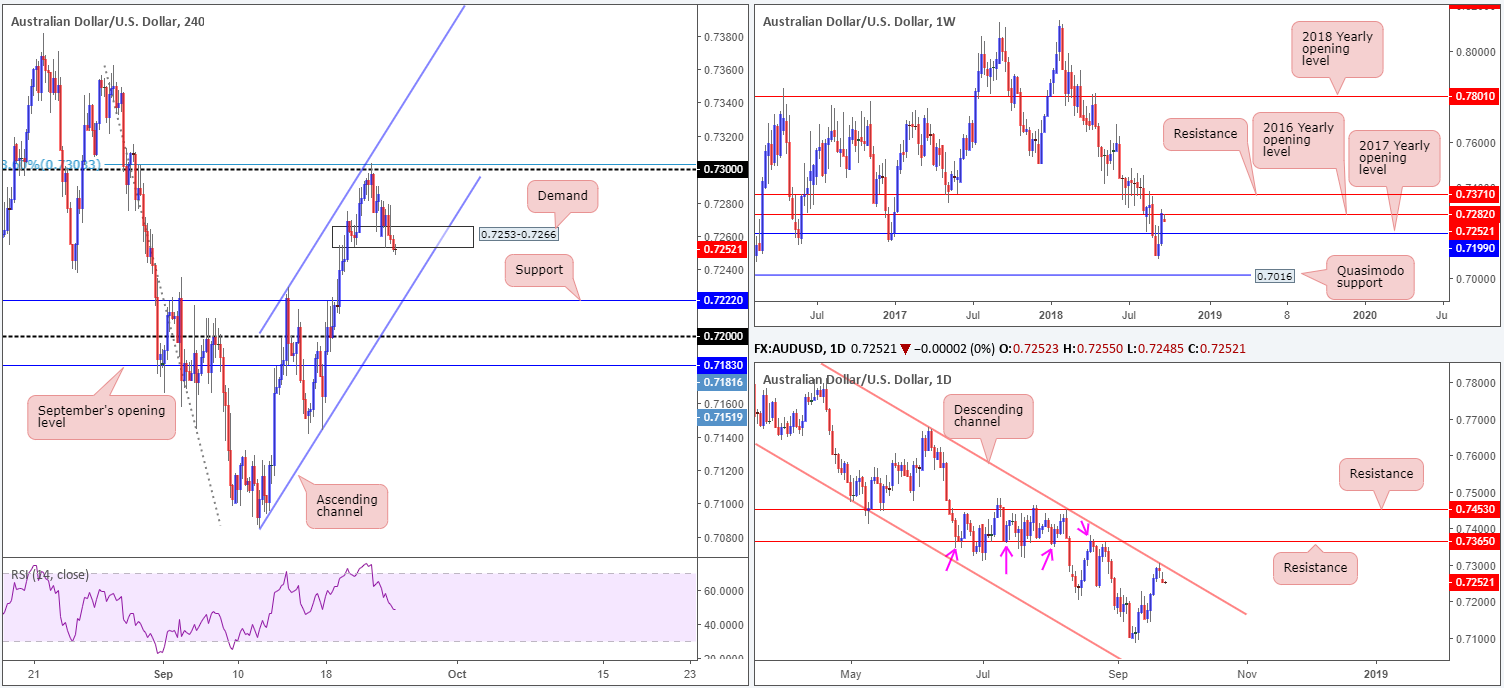1504x688 pixels.
Task: Click "May" on the daily time axis
Action: [x=851, y=672]
